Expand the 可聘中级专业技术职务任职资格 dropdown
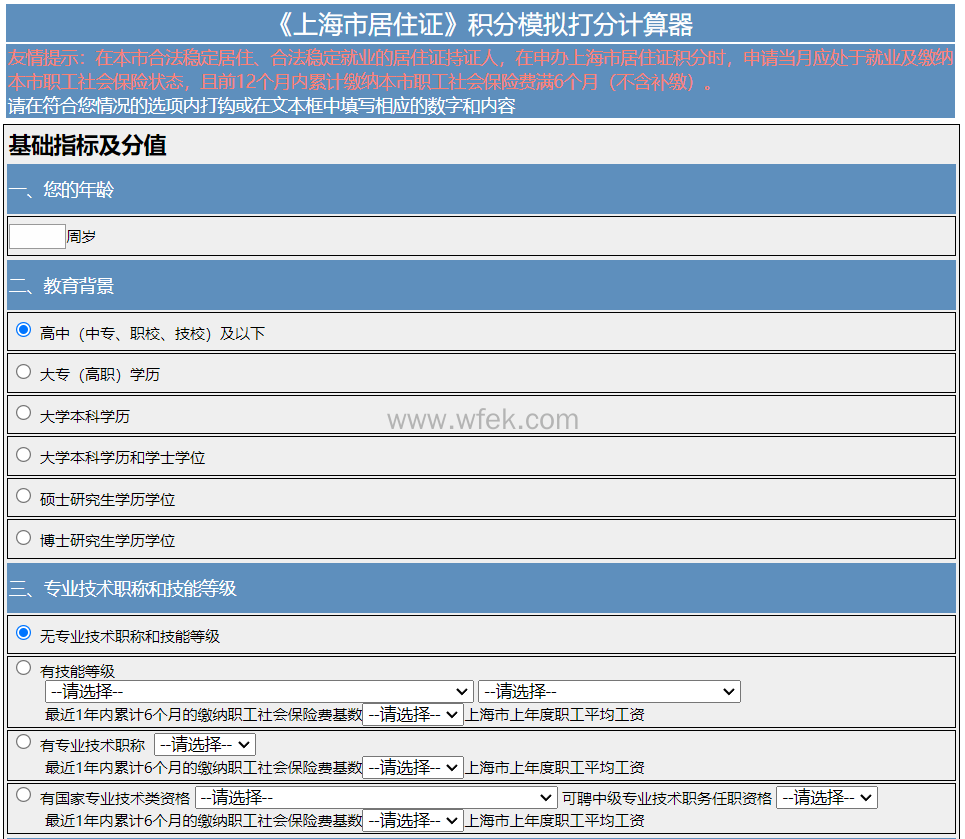The height and width of the screenshot is (839, 965). (x=827, y=798)
